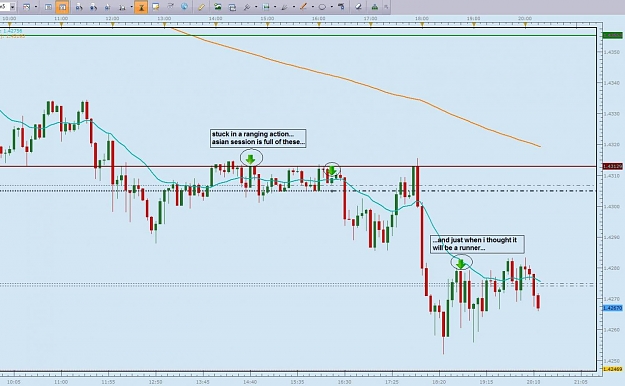The image size is (625, 386).
Task: Click the 18:20 time axis label
Action: coord(439,382)
